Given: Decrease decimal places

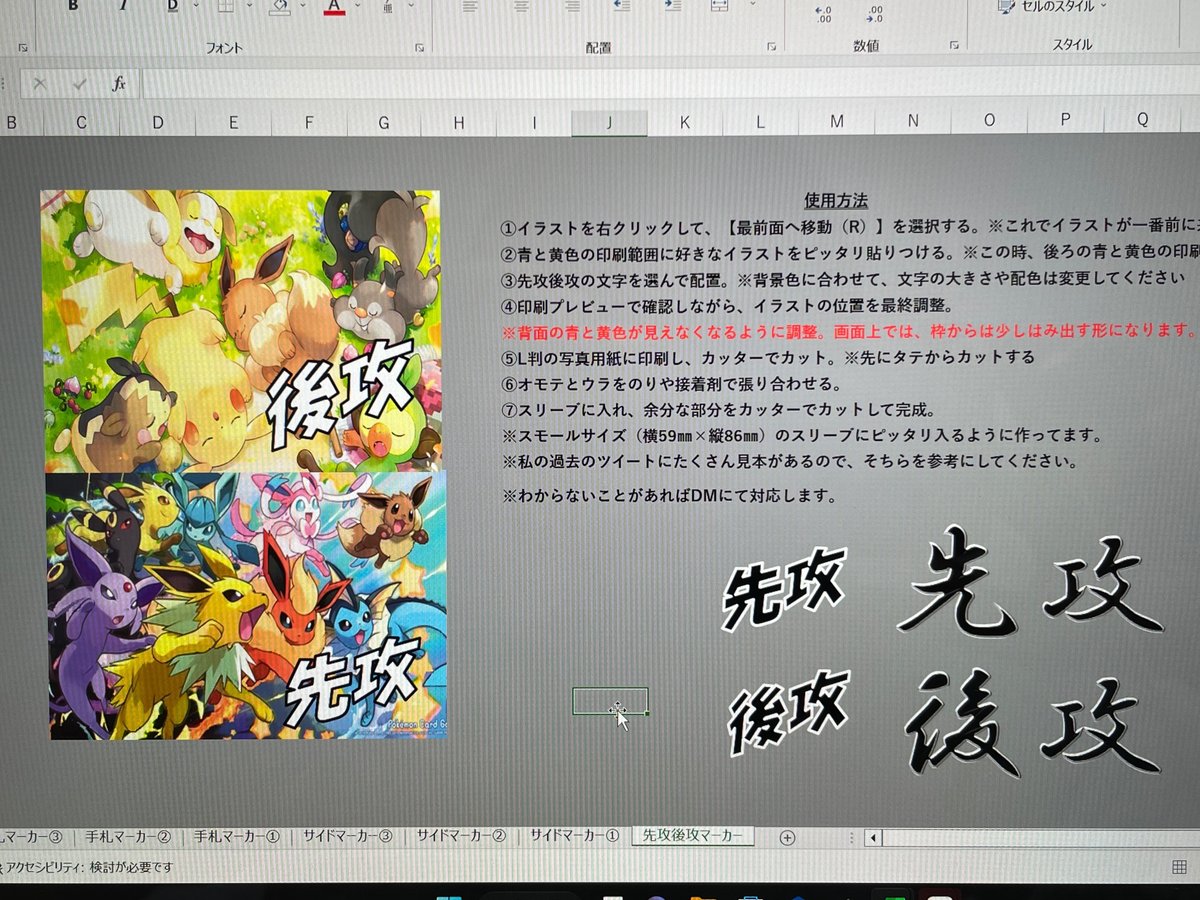Looking at the screenshot, I should (x=874, y=13).
